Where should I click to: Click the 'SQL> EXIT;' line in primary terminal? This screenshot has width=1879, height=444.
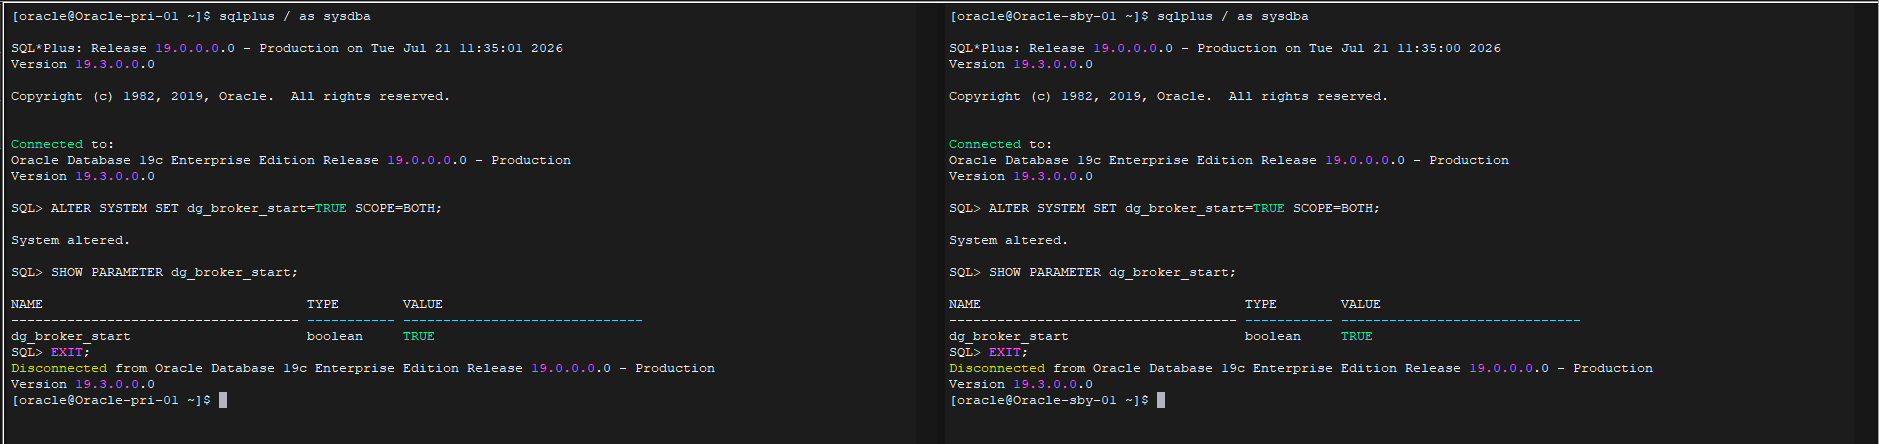51,352
